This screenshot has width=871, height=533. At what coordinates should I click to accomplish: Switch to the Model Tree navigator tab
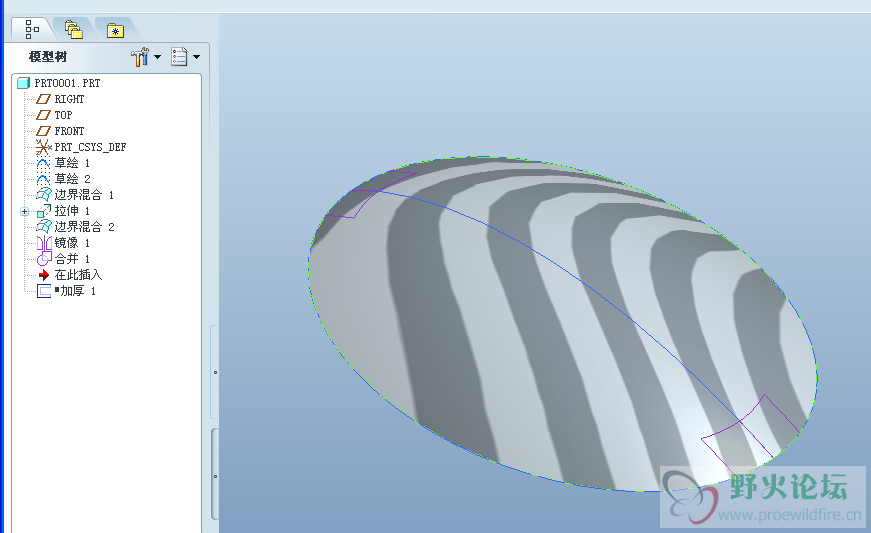click(32, 29)
